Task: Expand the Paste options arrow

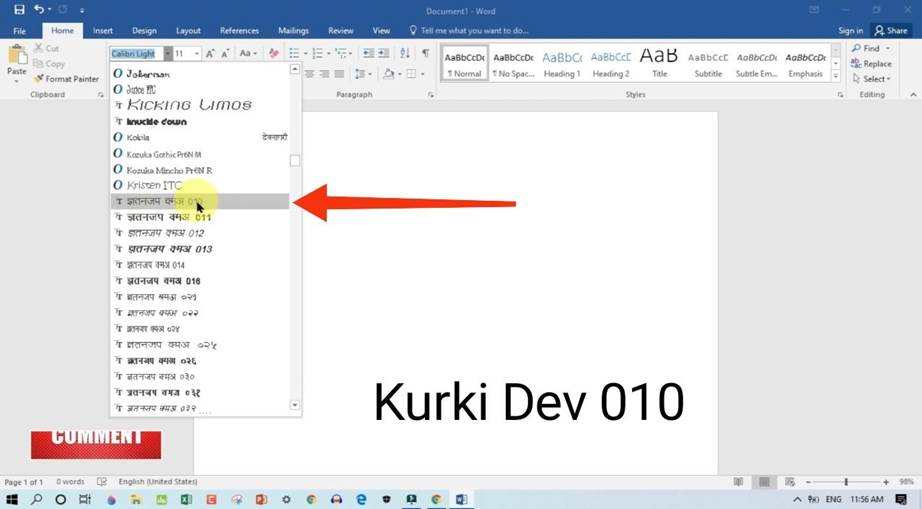Action: [16, 80]
